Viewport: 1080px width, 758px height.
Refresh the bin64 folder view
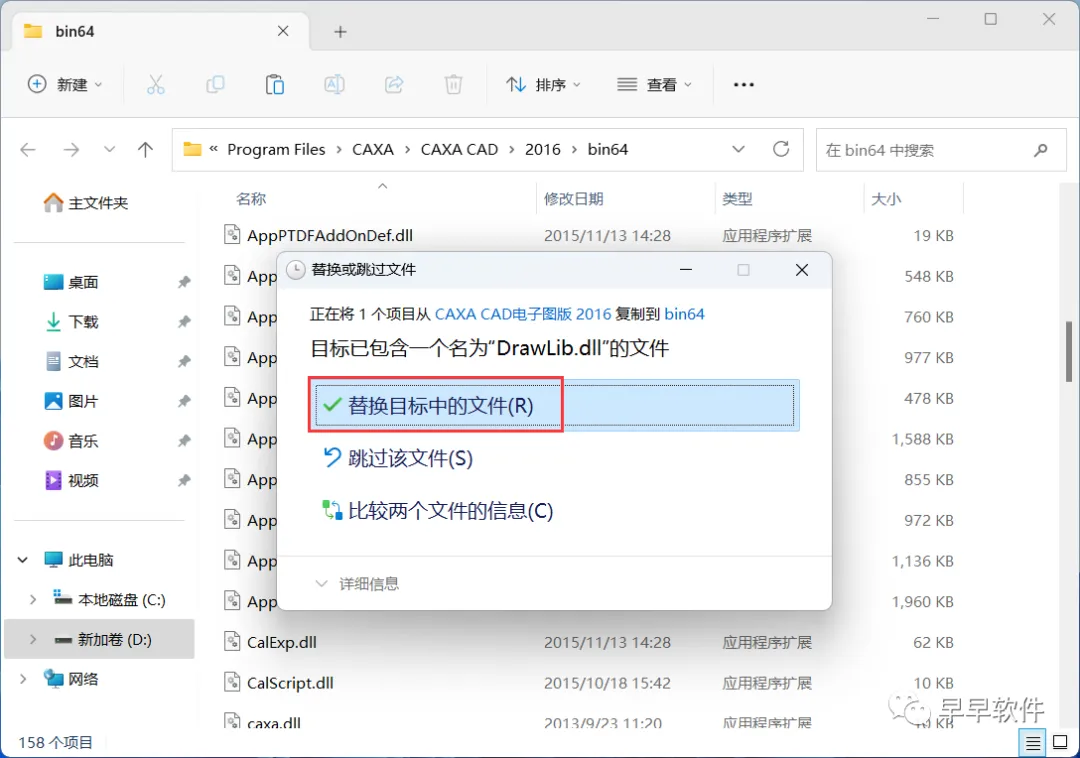[x=781, y=149]
